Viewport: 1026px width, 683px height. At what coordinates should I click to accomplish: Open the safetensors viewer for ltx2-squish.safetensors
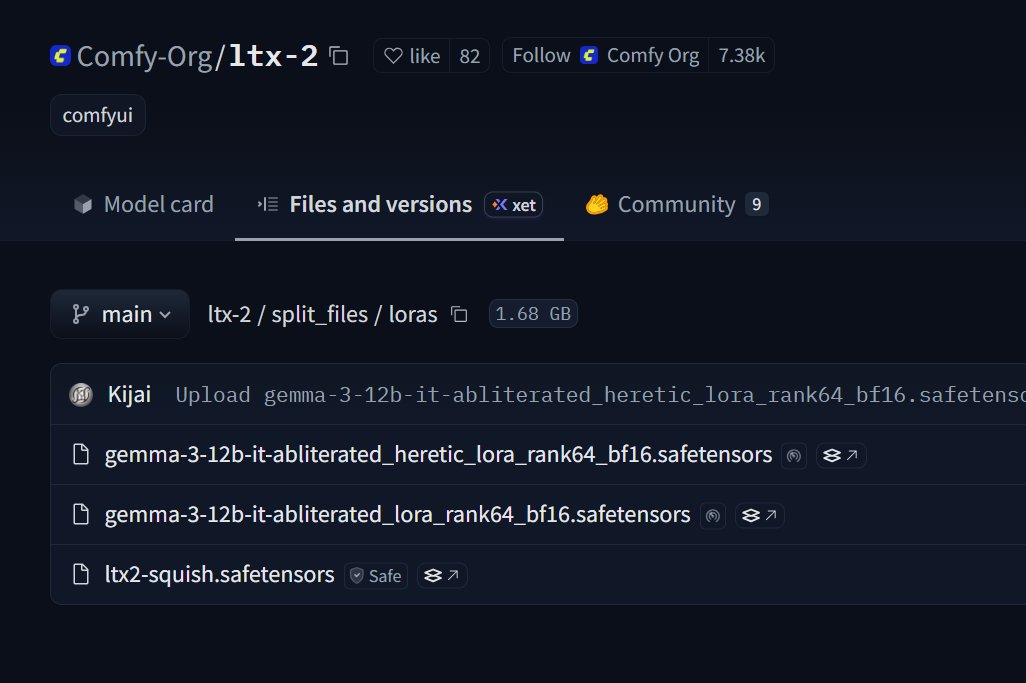442,575
